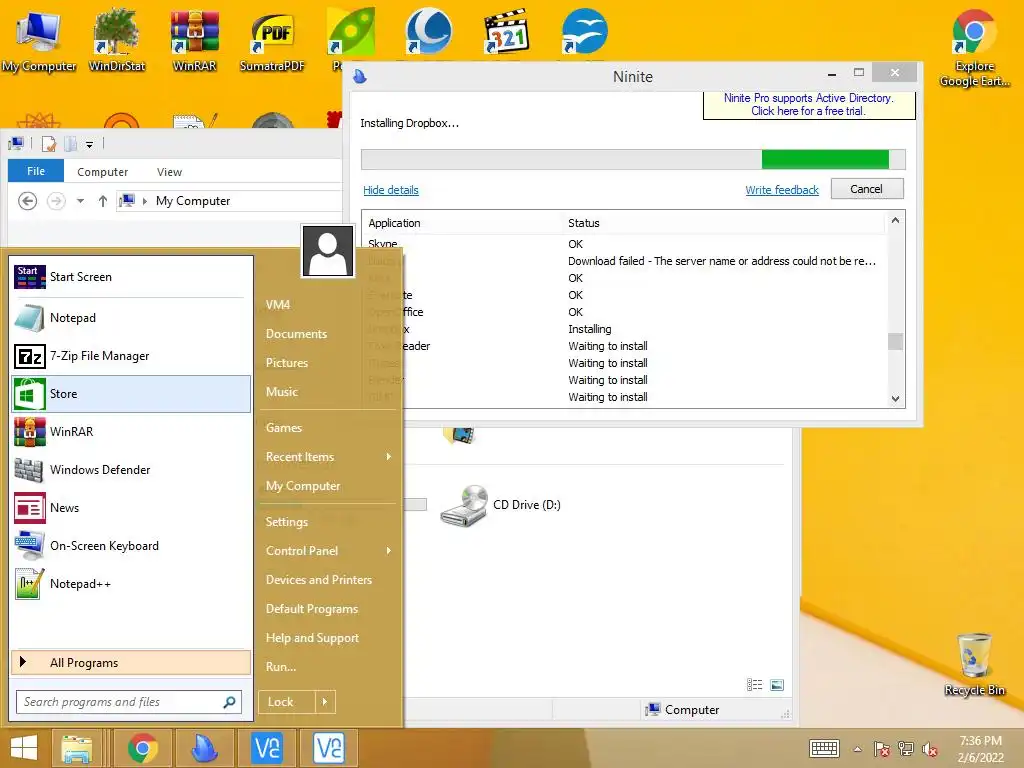Open the blue crescent globe desktop icon
Viewport: 1024px width, 768px height.
(x=428, y=31)
